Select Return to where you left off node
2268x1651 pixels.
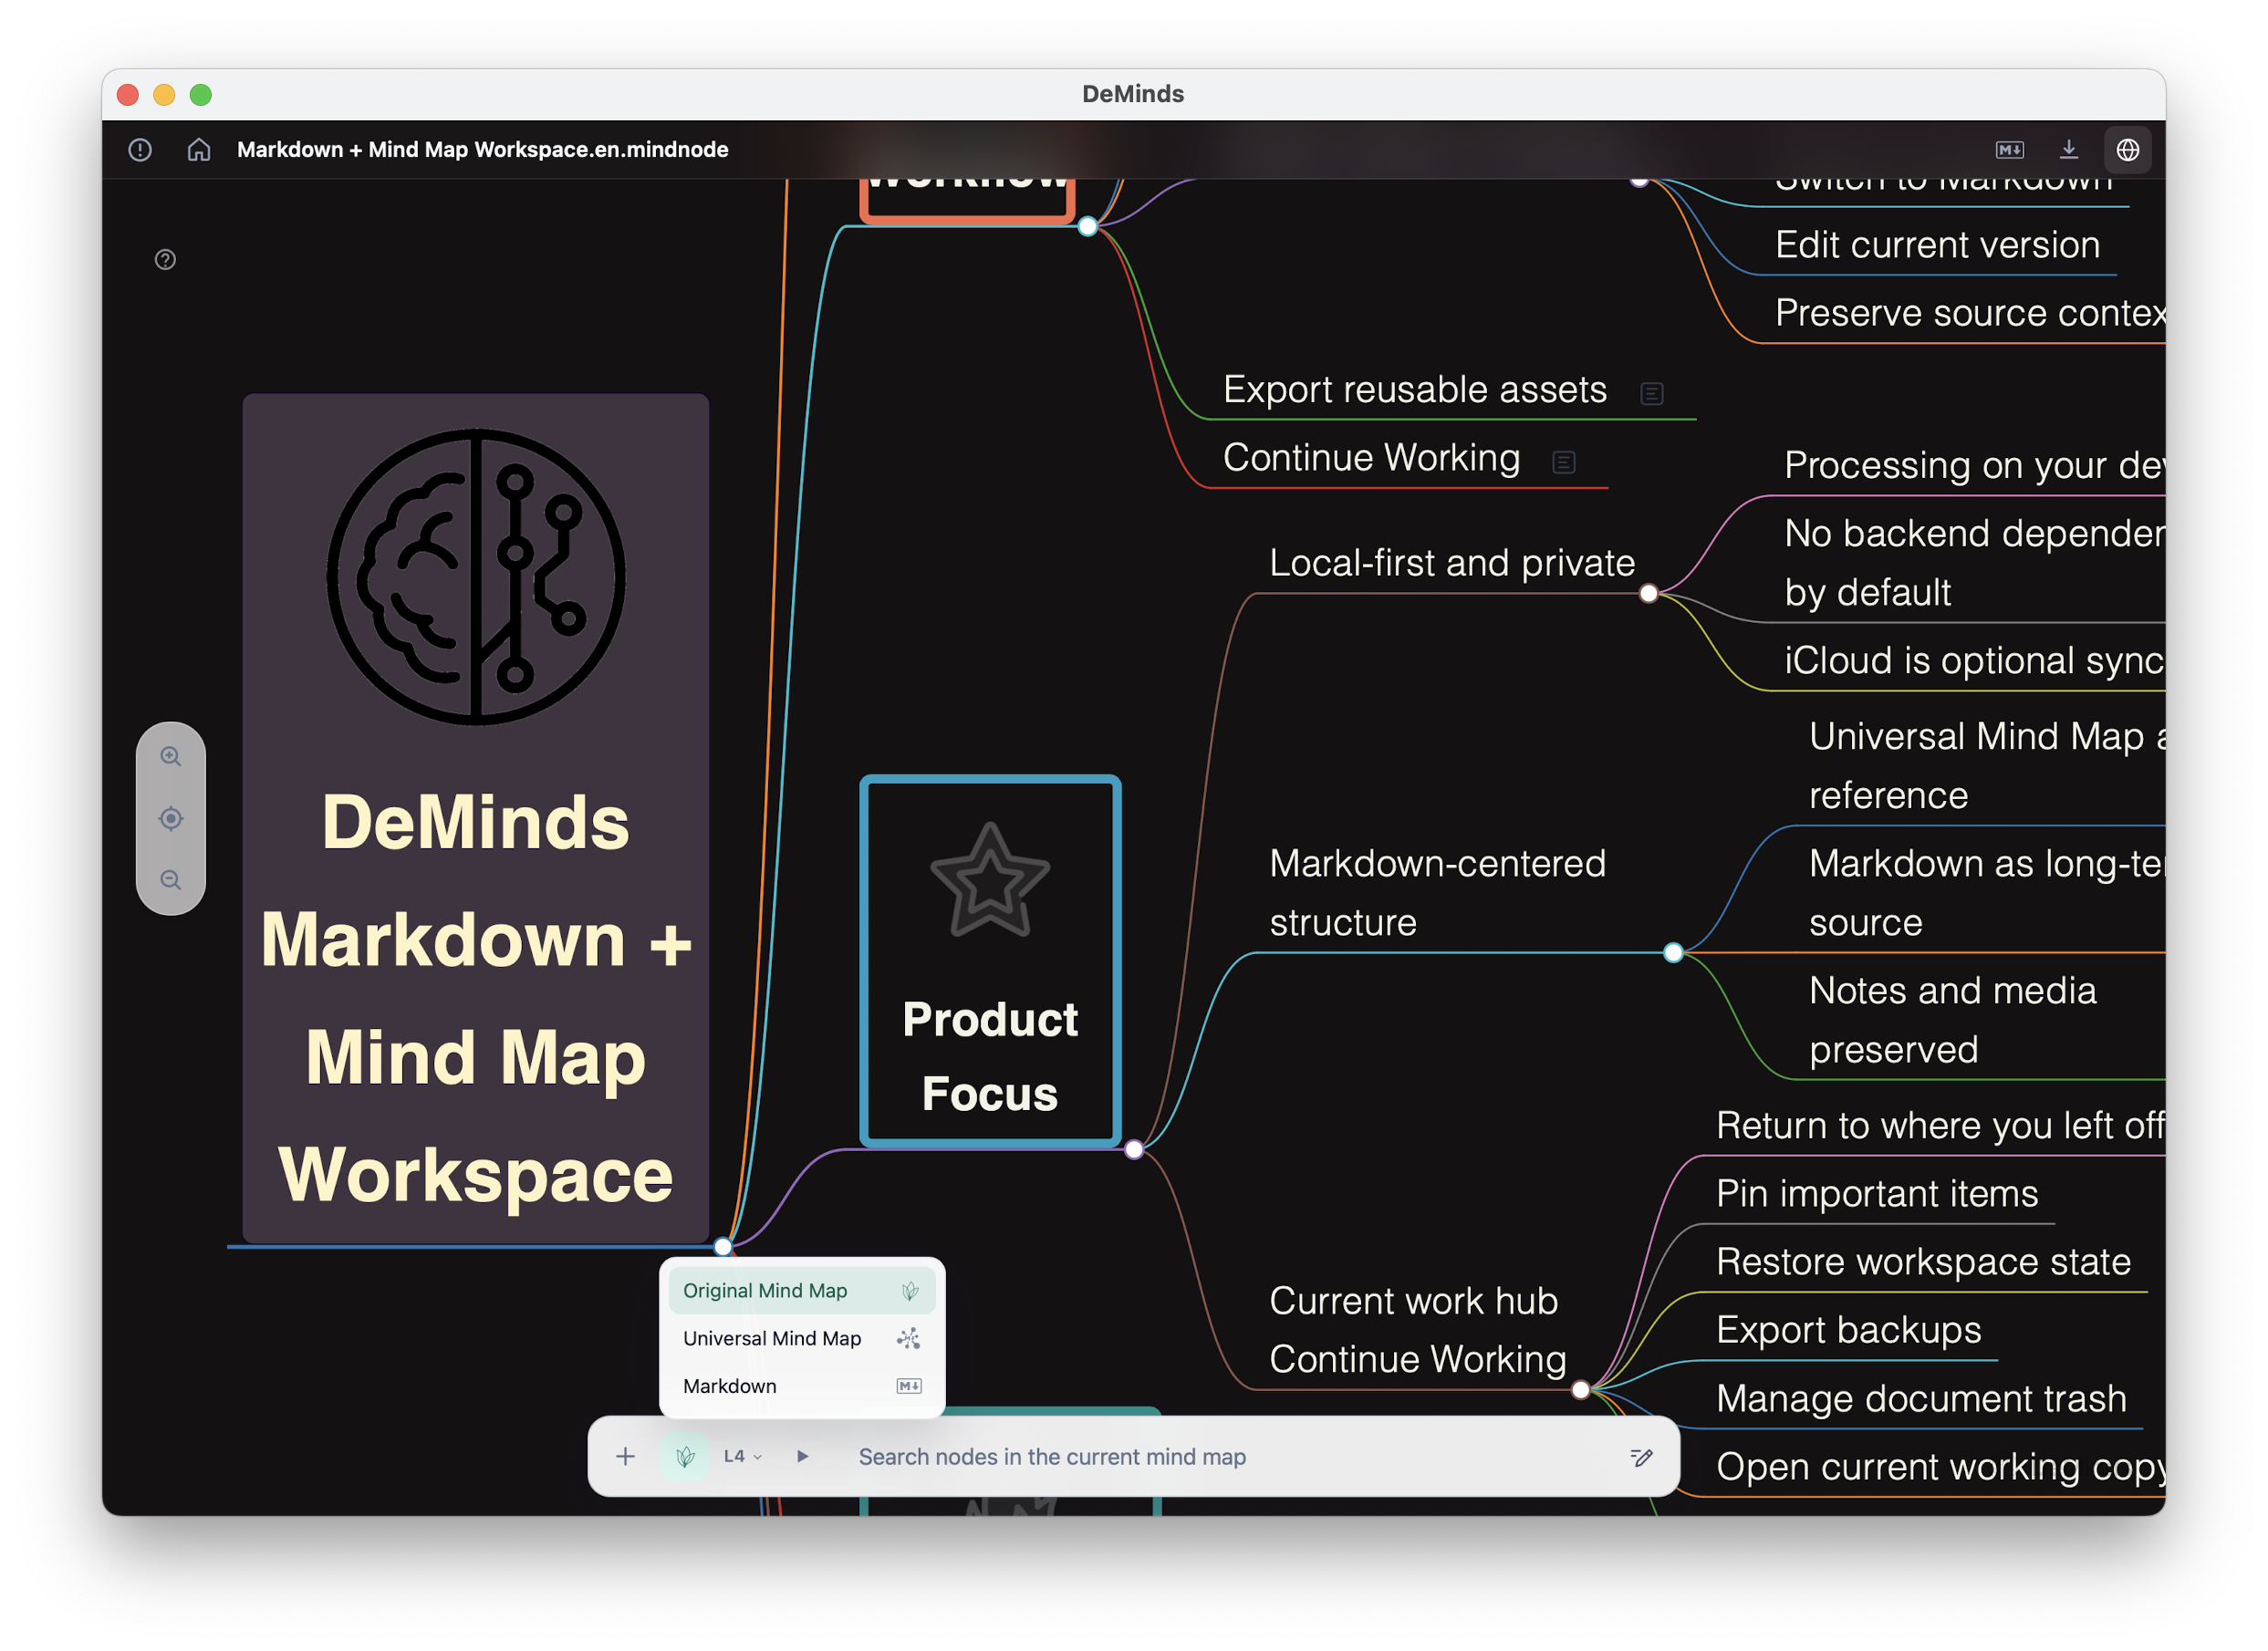1940,1126
